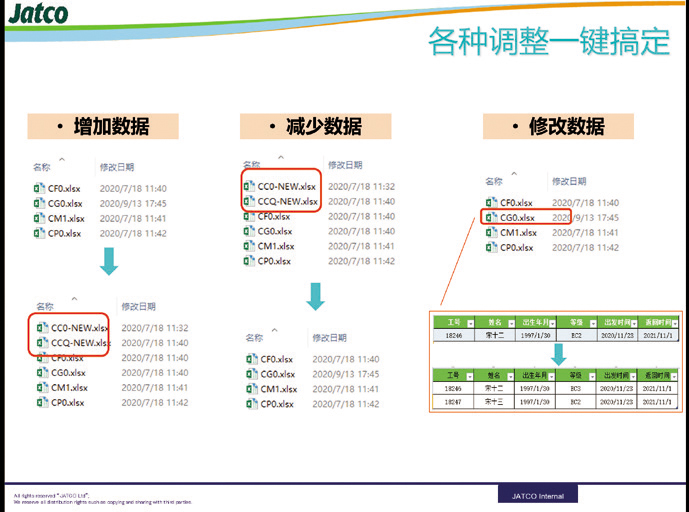This screenshot has width=689, height=512.
Task: Click CC0-NEW.xlsx icon in bottom-left file list
Action: (x=42, y=327)
